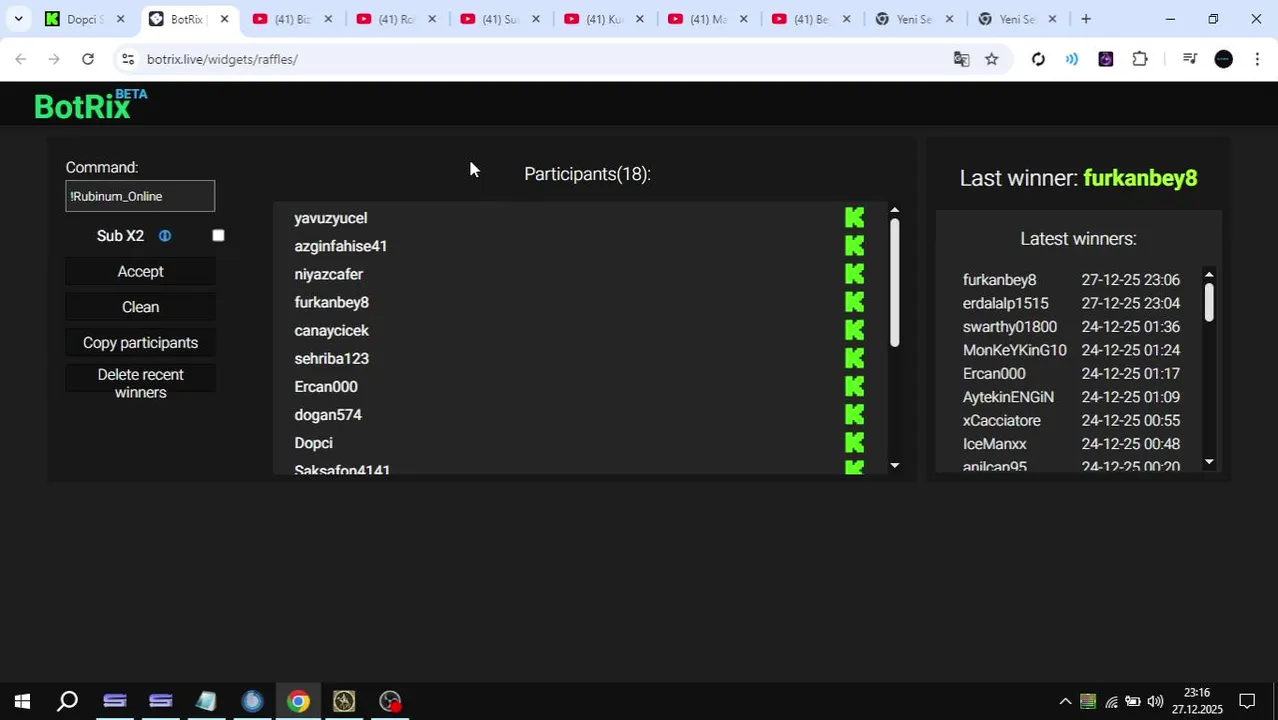Click the Kick icon beside sehriba123

pyautogui.click(x=854, y=358)
